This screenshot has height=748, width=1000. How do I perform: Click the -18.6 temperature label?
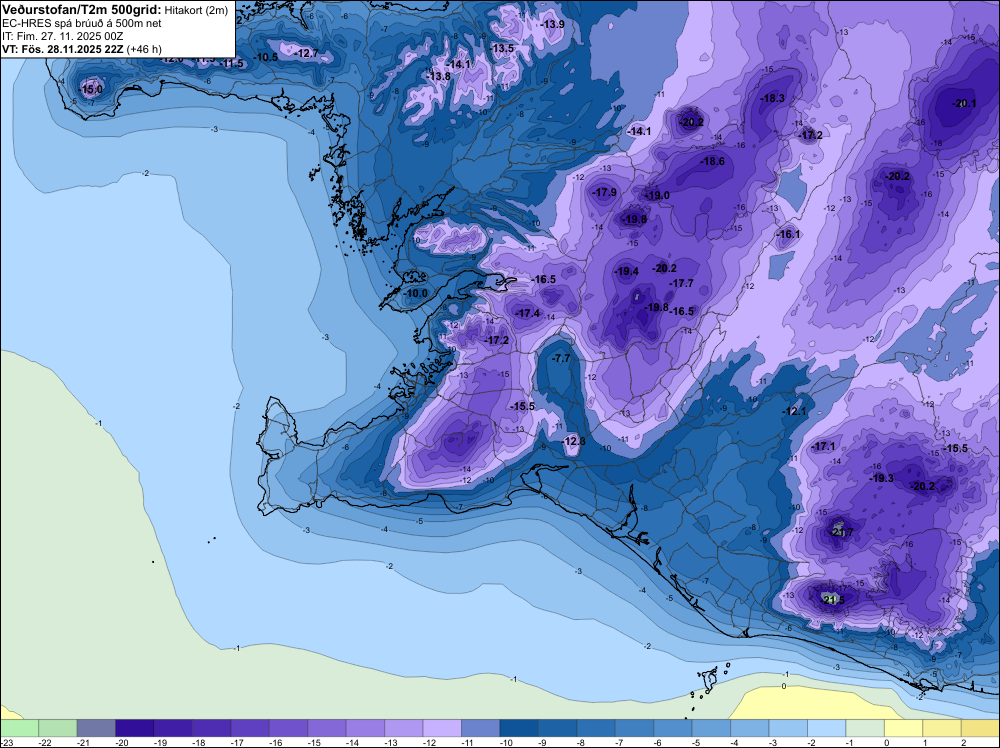click(712, 161)
